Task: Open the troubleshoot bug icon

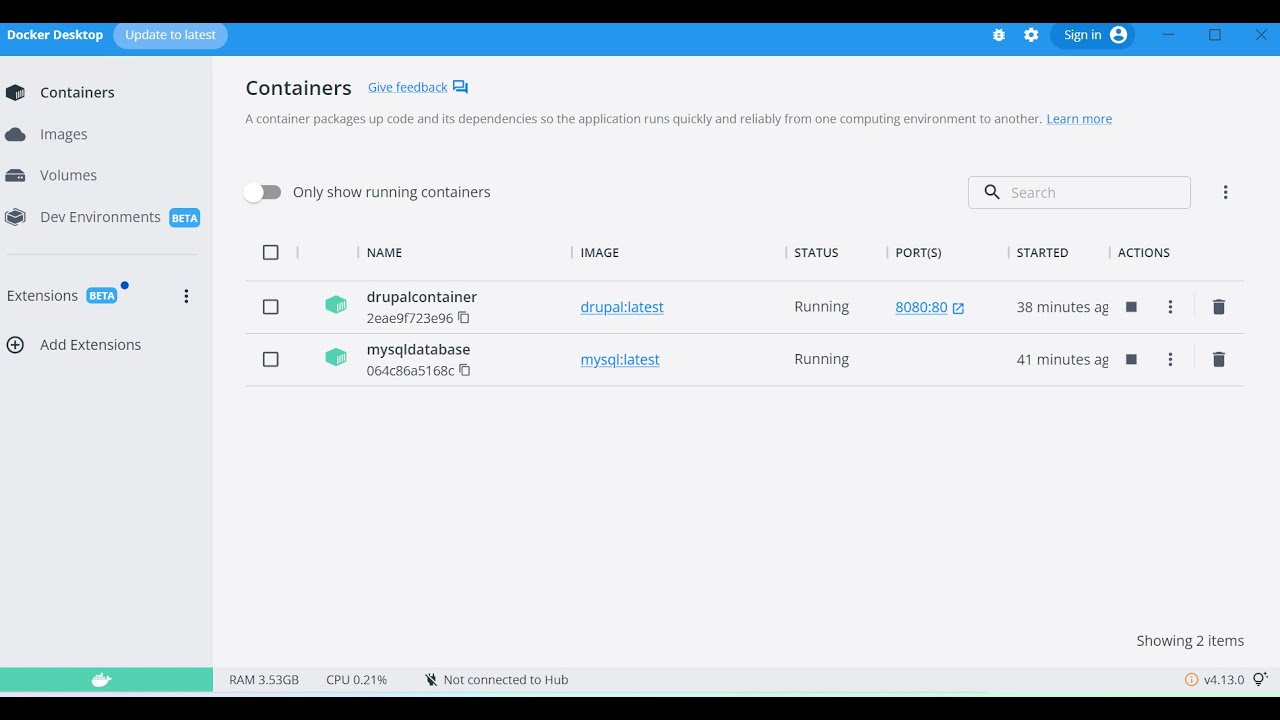Action: click(x=998, y=35)
